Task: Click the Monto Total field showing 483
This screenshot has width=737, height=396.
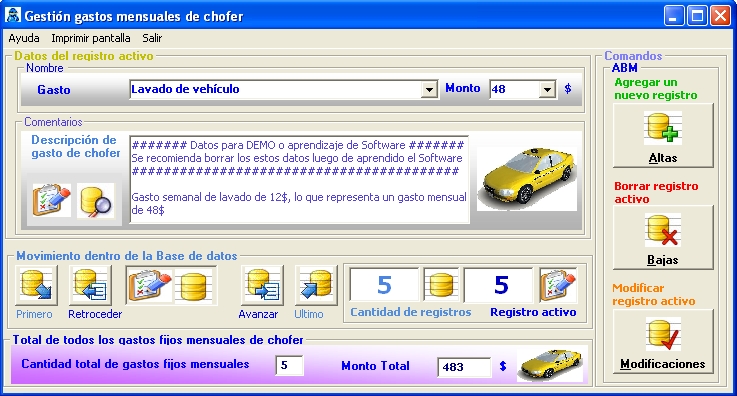Action: 464,367
